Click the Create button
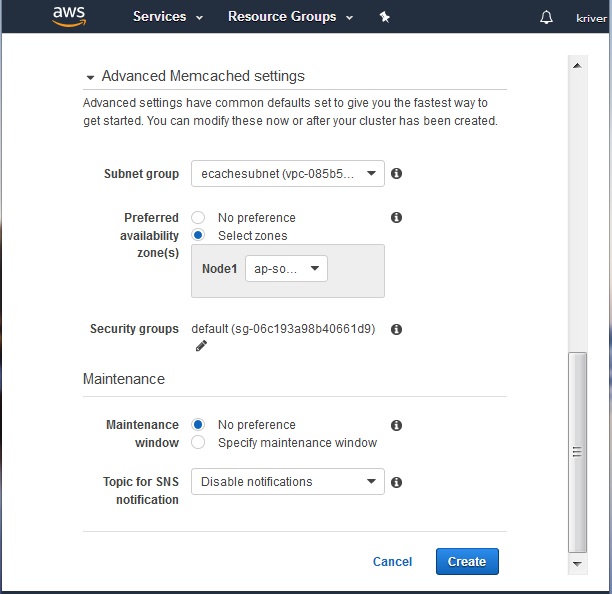Screen dimensions: 612x594 (467, 562)
